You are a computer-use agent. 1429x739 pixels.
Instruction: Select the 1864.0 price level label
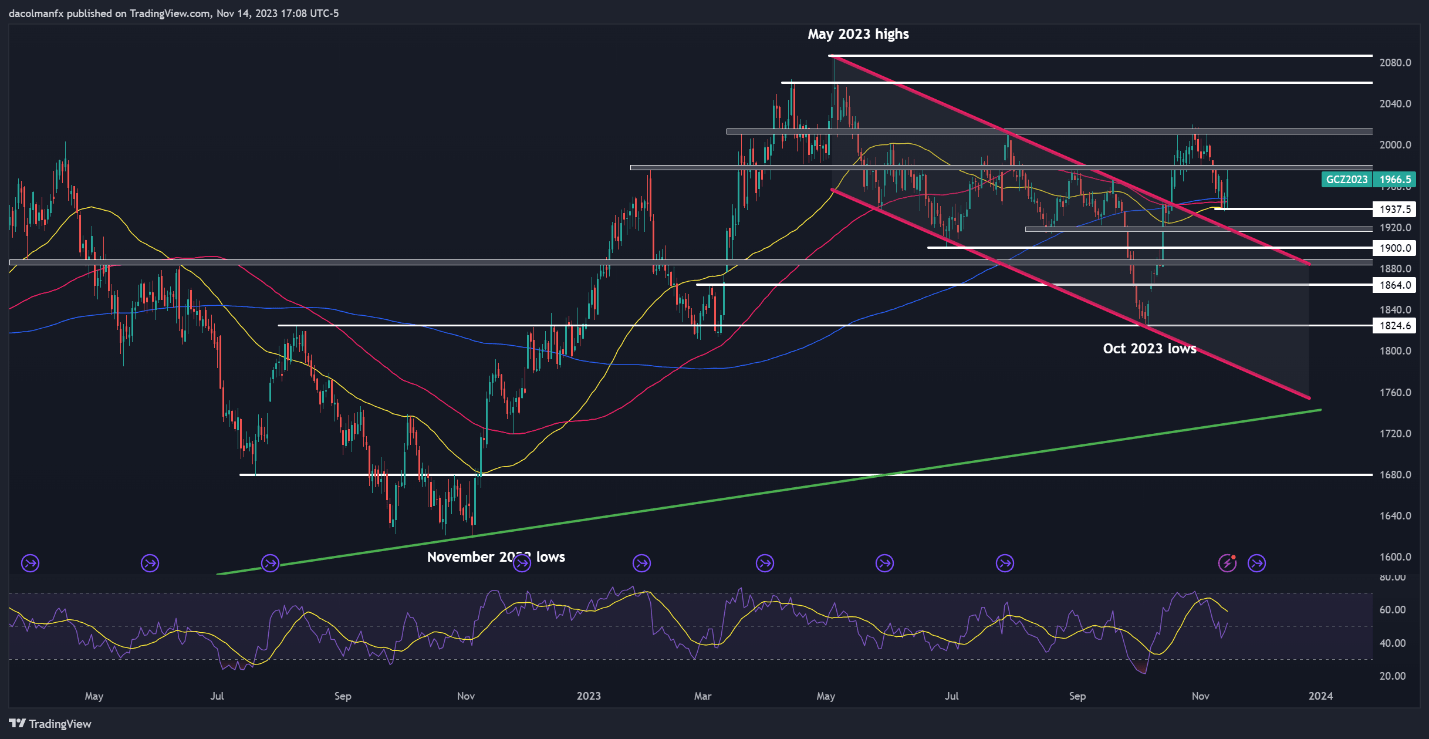pyautogui.click(x=1394, y=285)
